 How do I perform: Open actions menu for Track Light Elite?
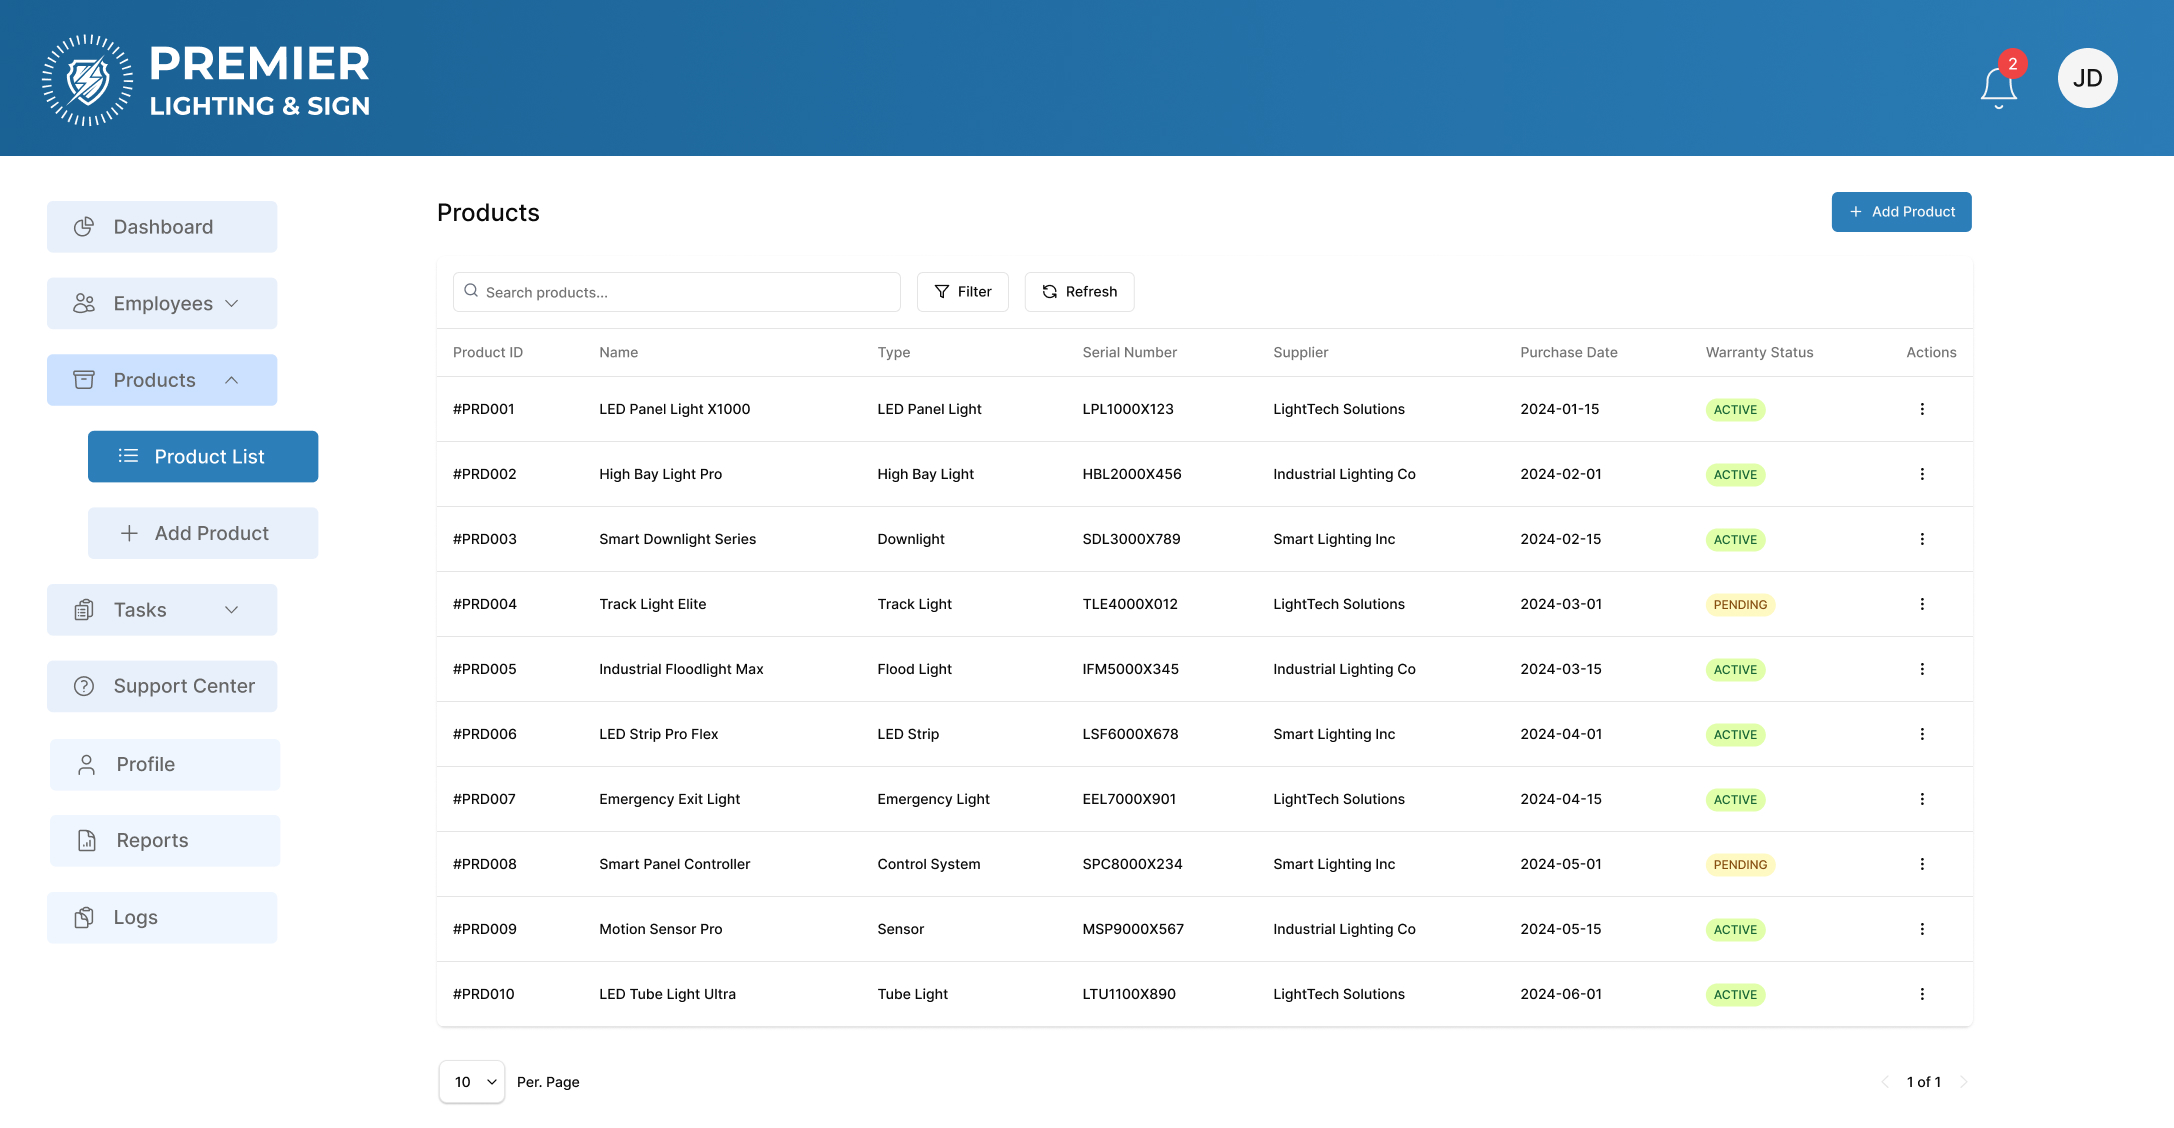pyautogui.click(x=1921, y=604)
